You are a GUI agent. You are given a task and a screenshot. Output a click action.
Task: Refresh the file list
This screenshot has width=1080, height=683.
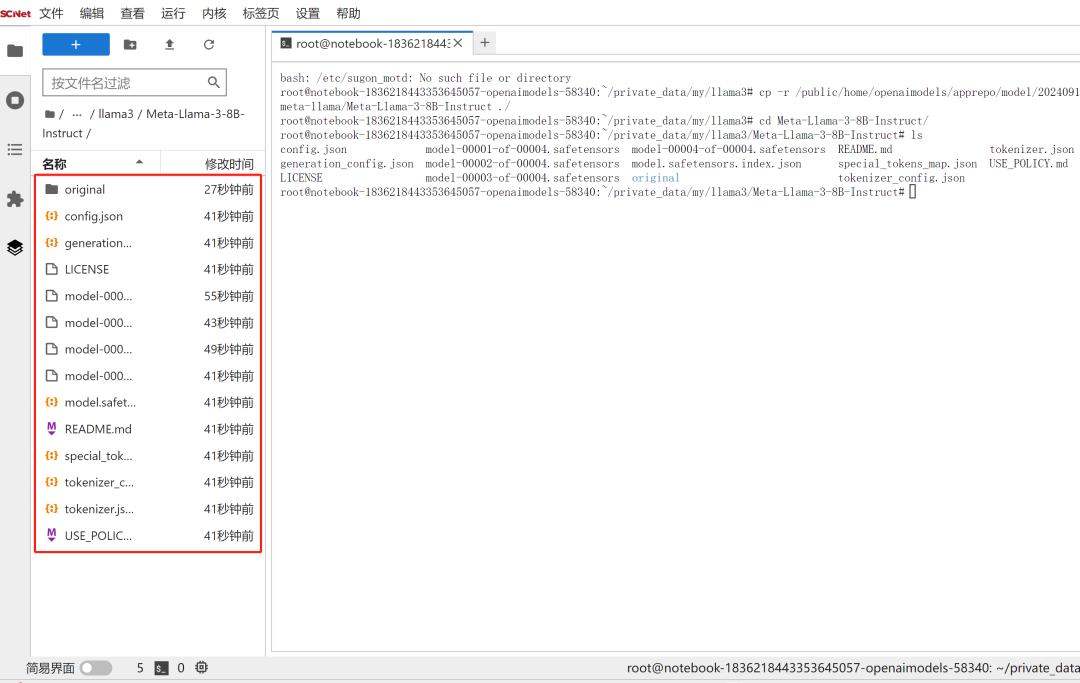(x=209, y=44)
